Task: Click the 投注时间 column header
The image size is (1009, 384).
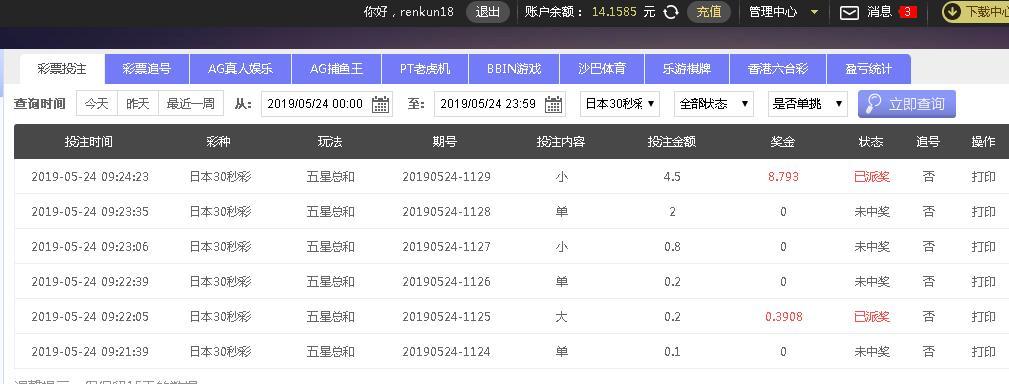Action: coord(89,142)
